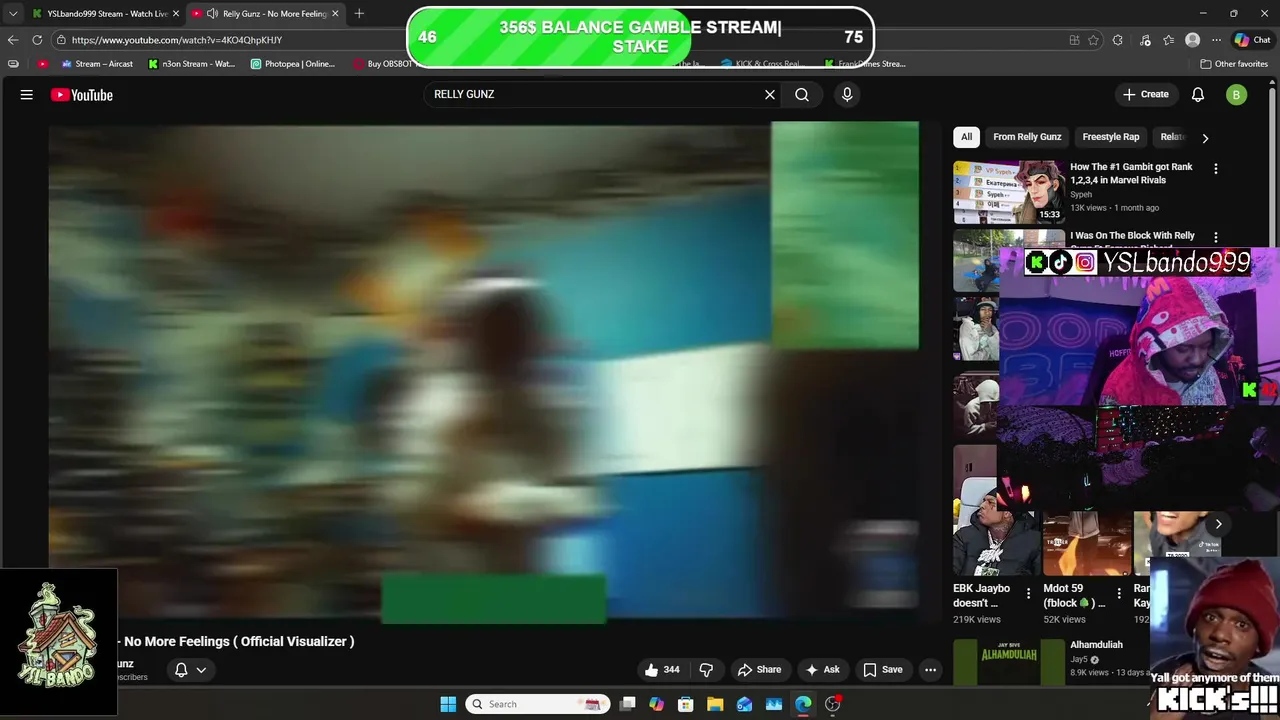
Task: Open File Explorer from the taskbar
Action: click(715, 704)
